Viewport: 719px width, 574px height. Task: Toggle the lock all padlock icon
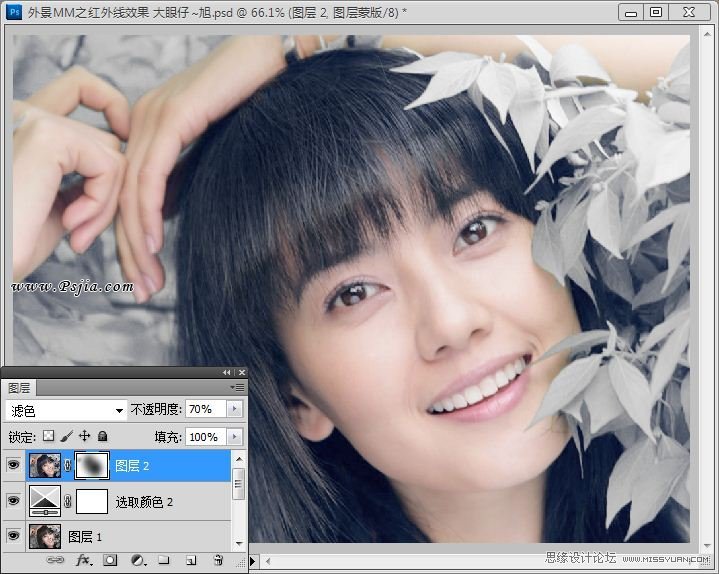[x=102, y=437]
